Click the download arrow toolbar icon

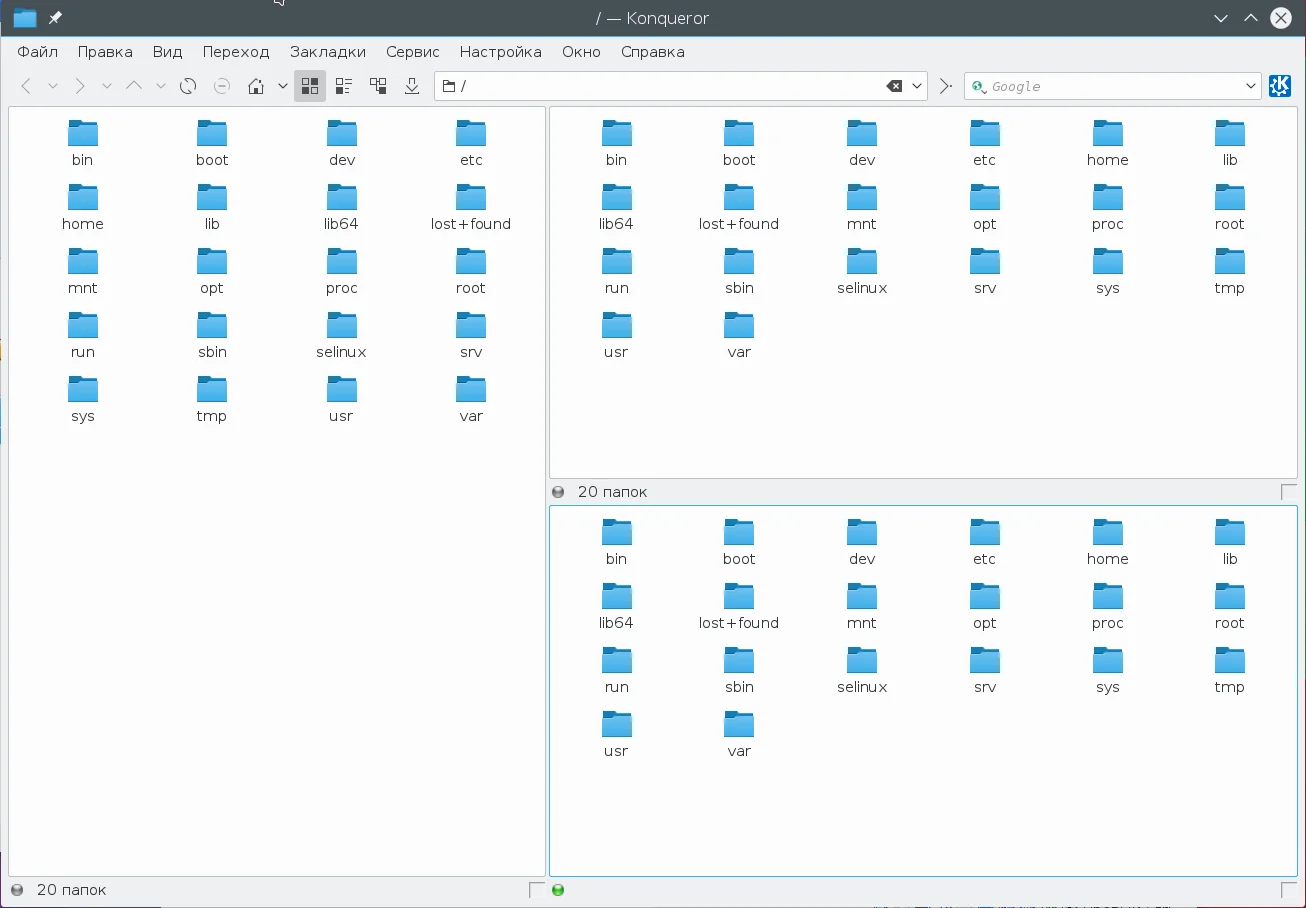(x=412, y=86)
